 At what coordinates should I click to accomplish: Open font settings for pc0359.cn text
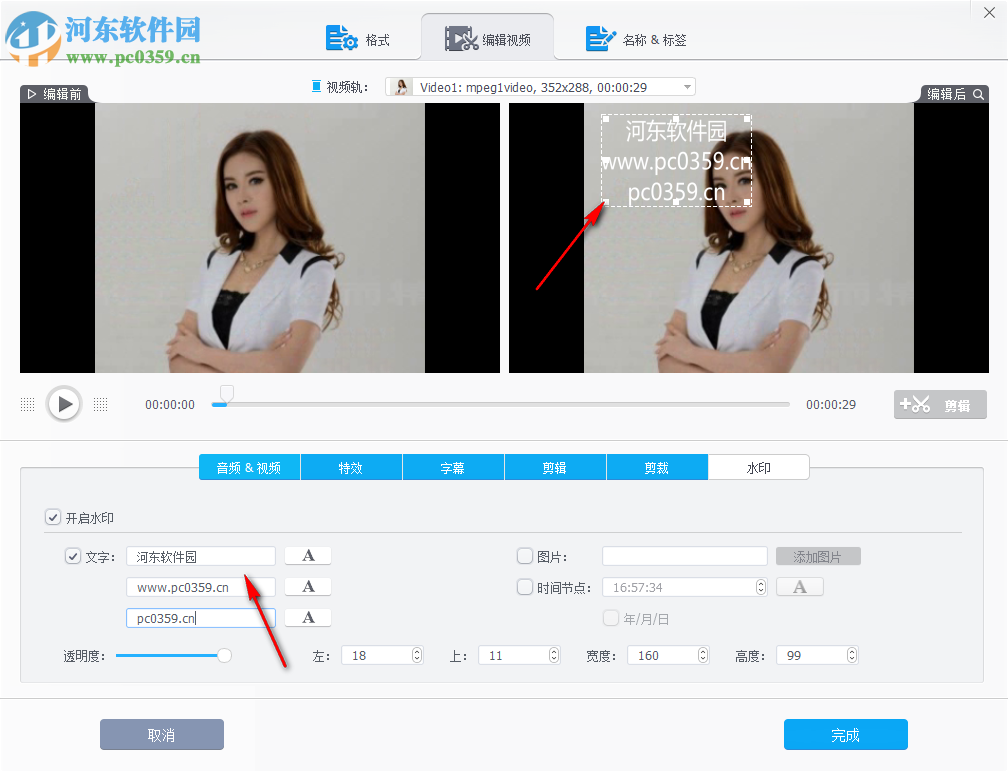[307, 617]
